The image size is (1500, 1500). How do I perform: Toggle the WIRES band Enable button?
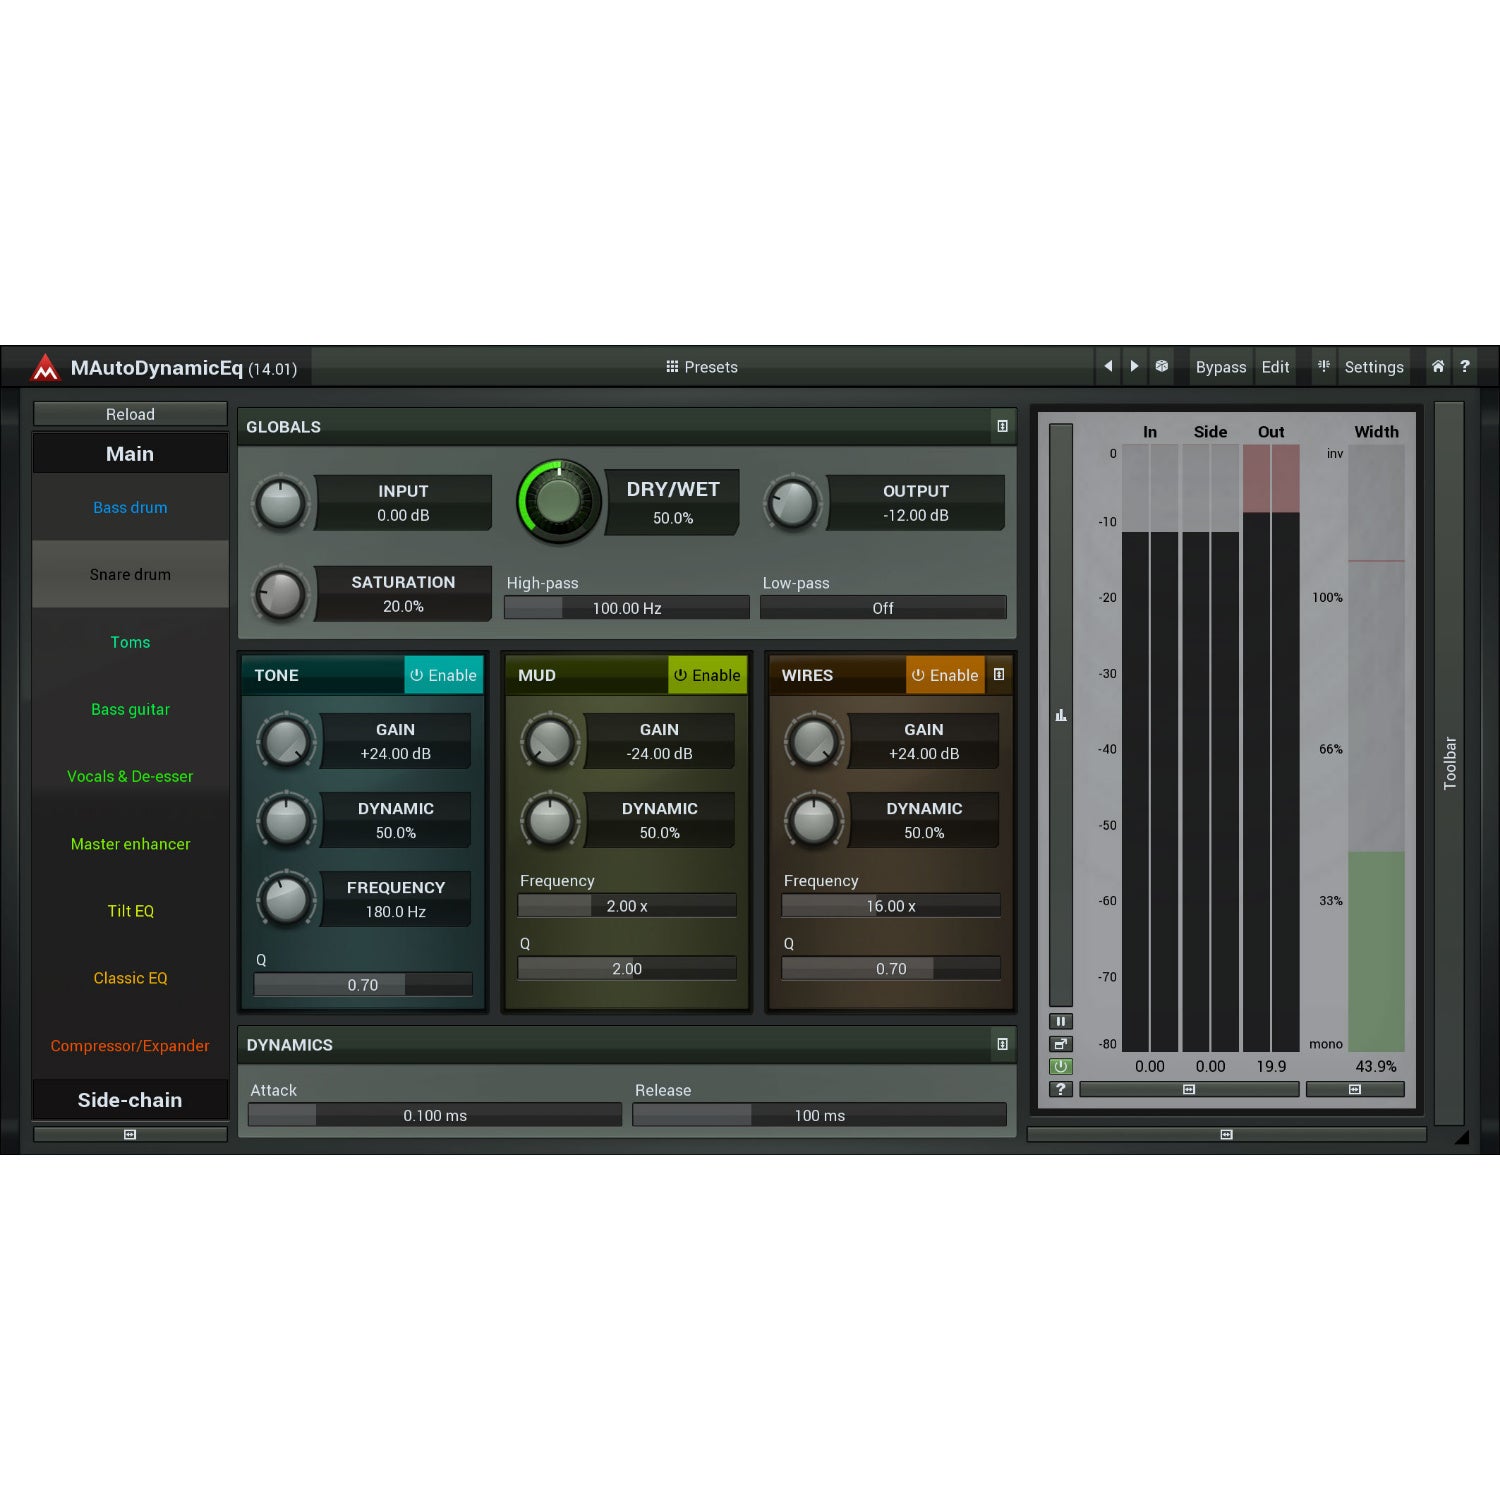945,675
